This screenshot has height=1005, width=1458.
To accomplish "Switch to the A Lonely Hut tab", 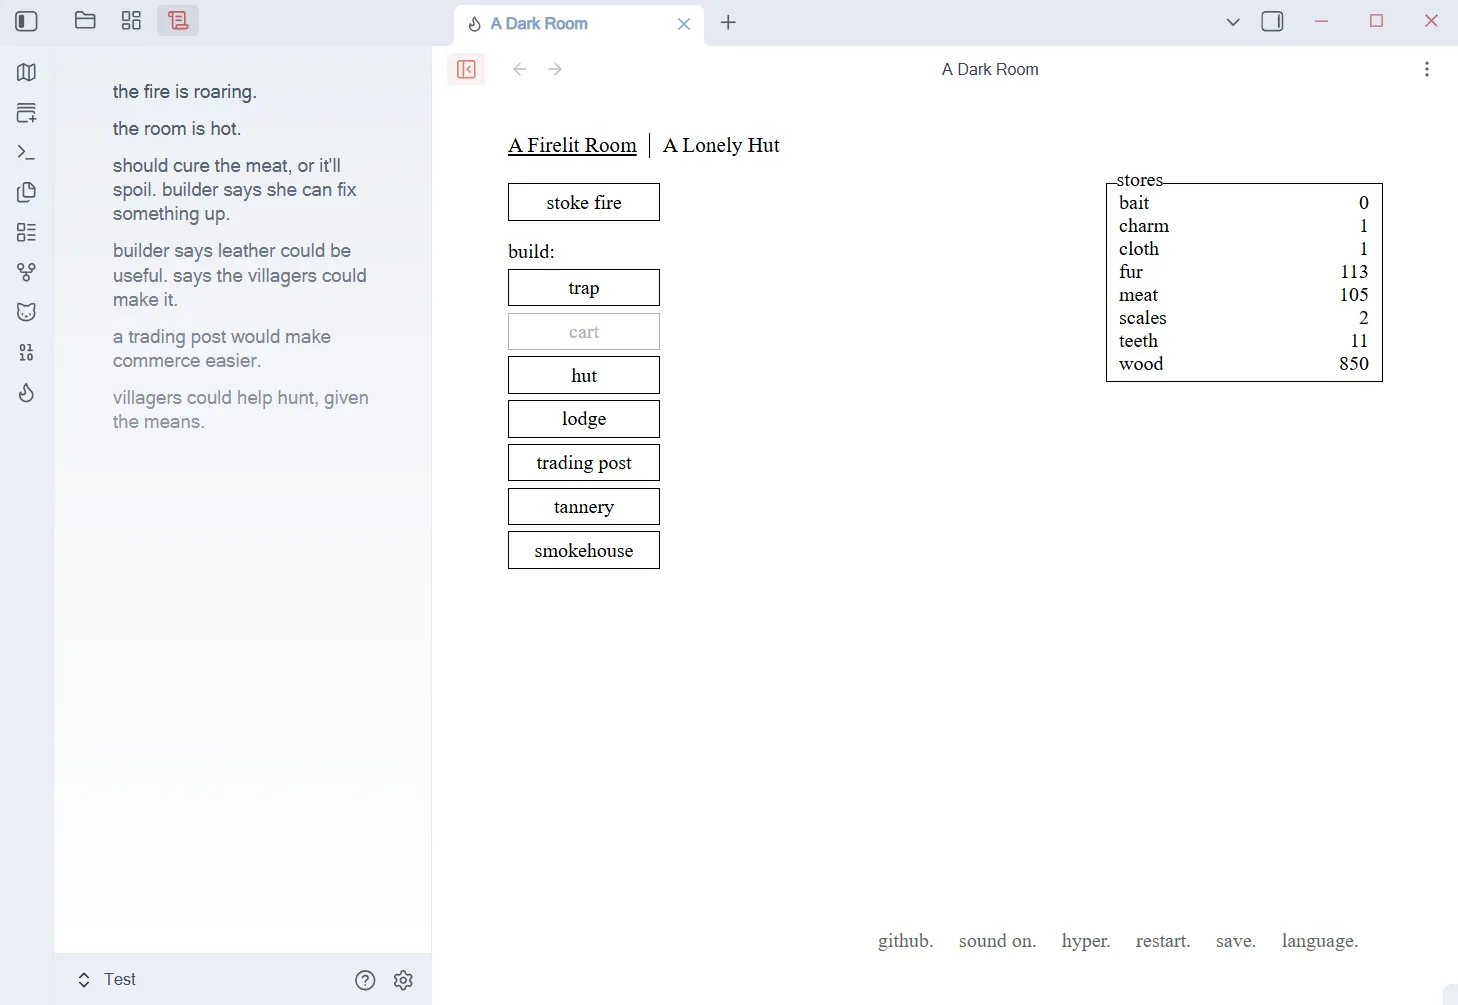I will (721, 145).
